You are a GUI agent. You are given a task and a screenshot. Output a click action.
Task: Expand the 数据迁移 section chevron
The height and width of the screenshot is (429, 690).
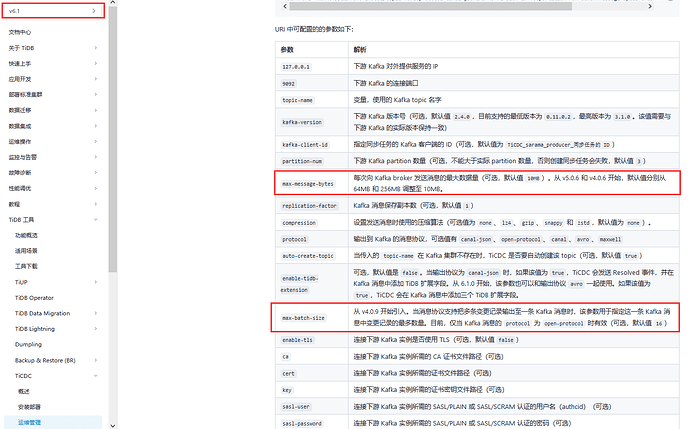pyautogui.click(x=95, y=110)
